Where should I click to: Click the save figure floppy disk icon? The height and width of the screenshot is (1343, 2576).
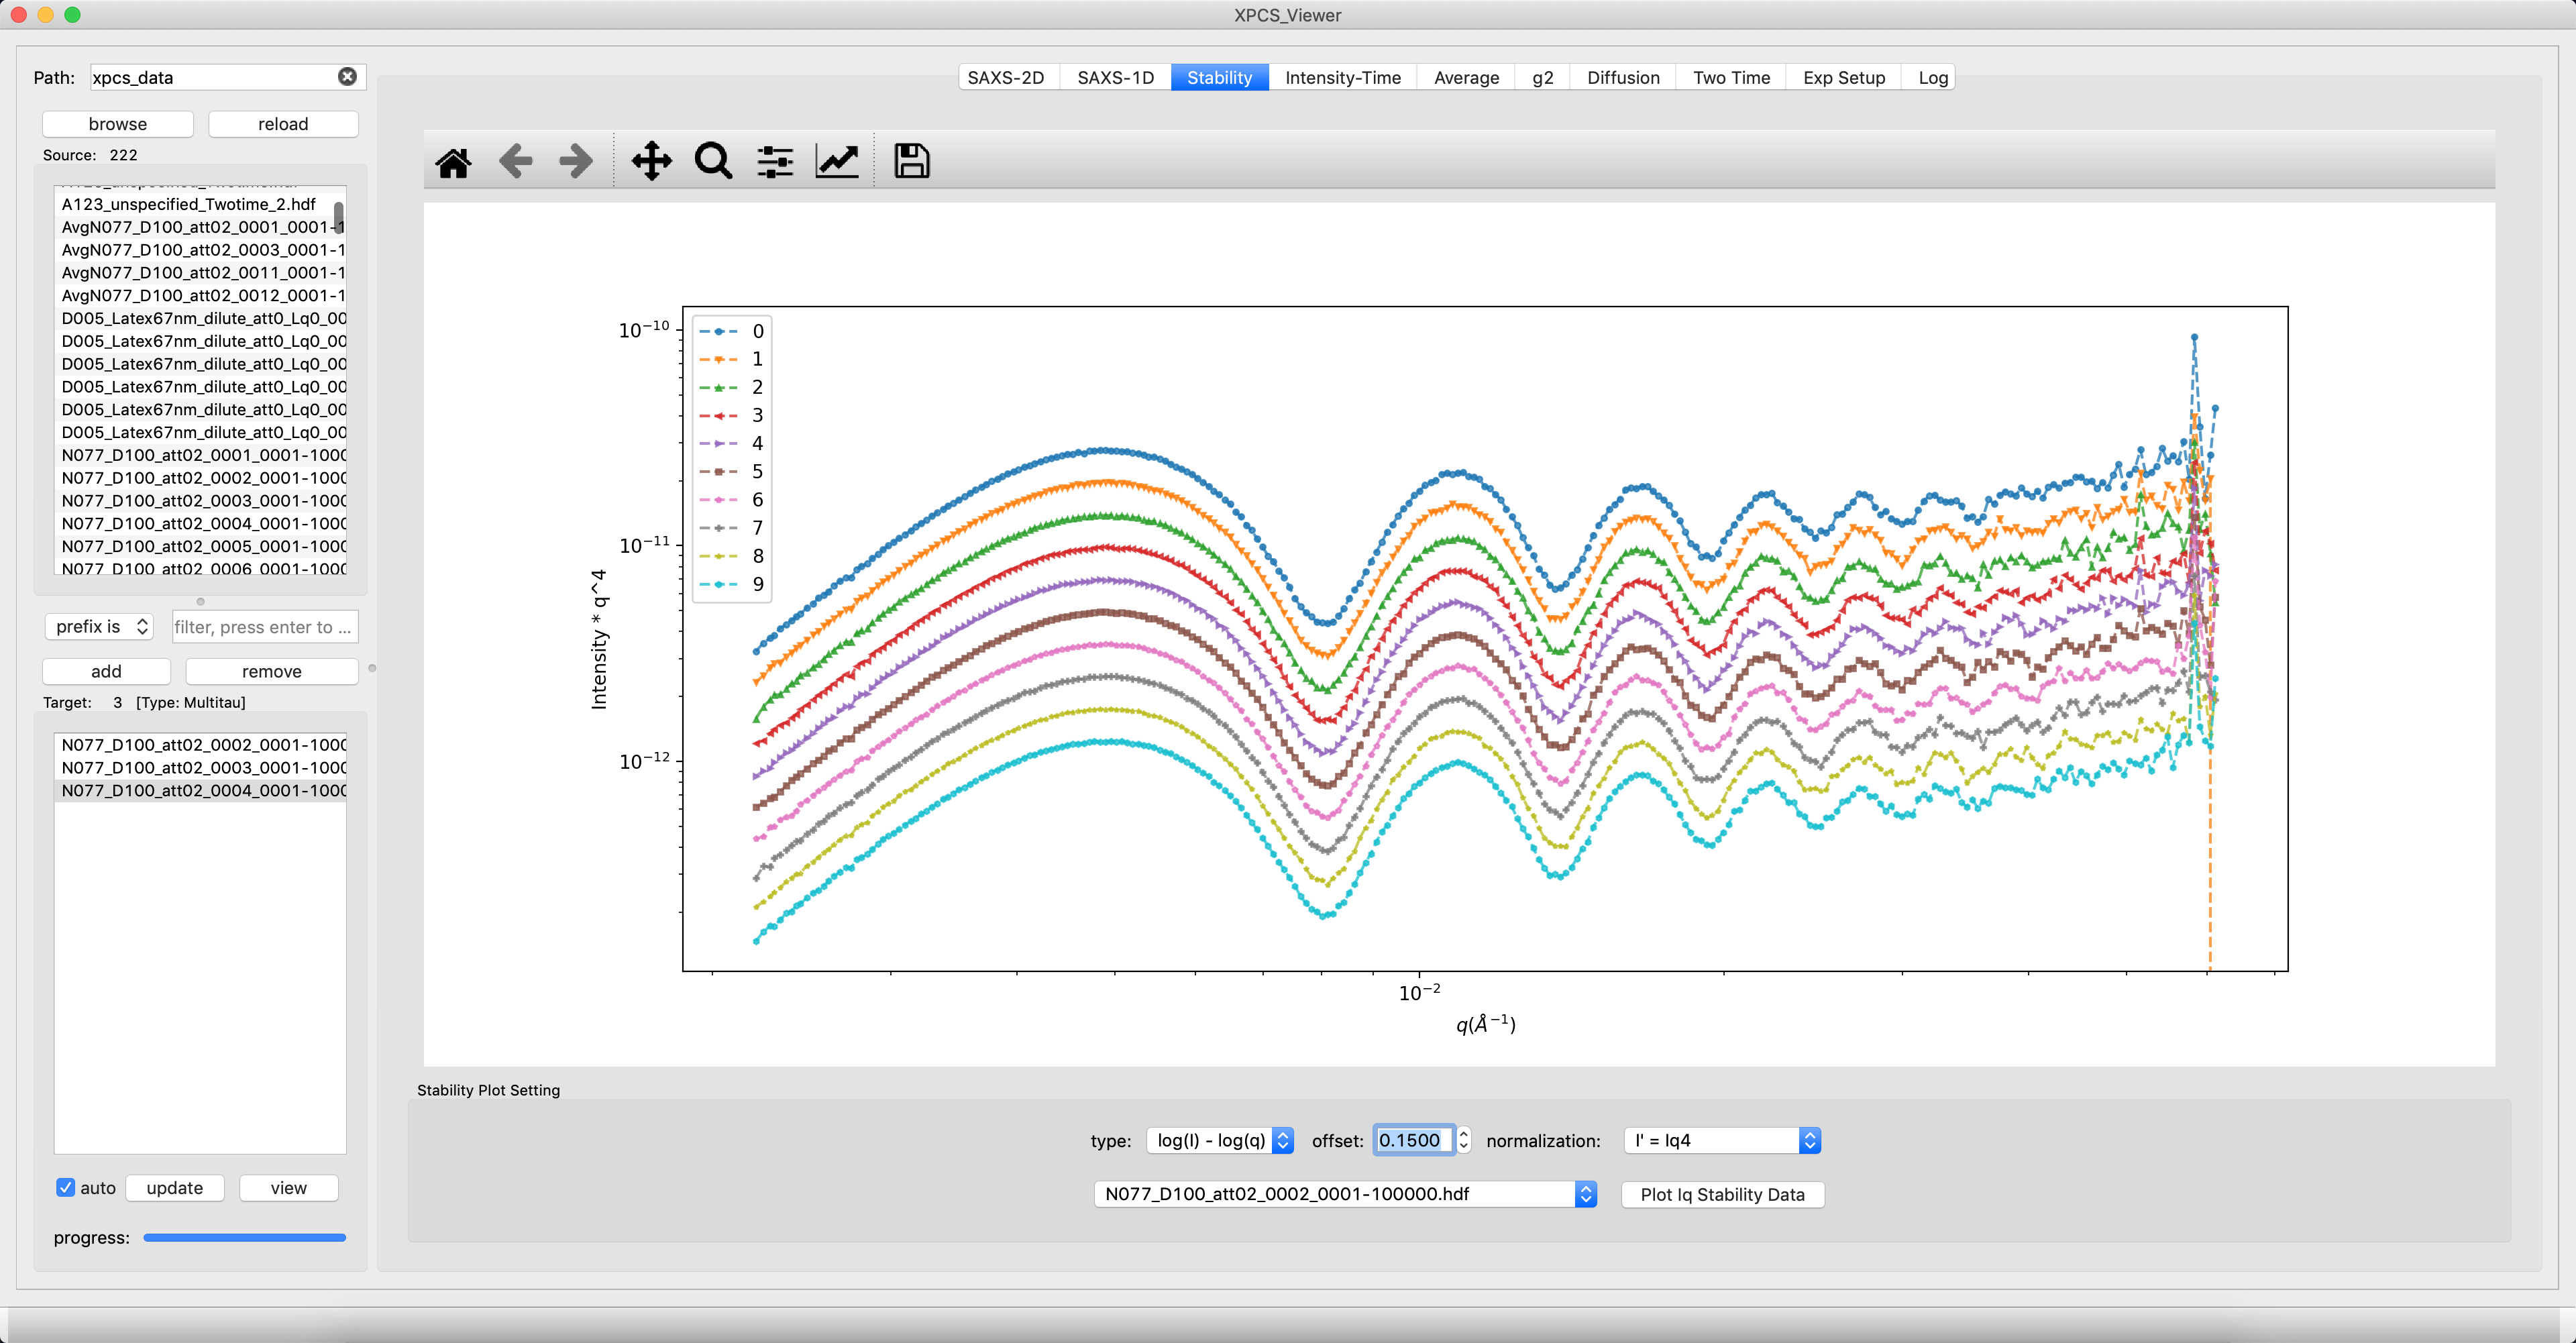point(911,161)
